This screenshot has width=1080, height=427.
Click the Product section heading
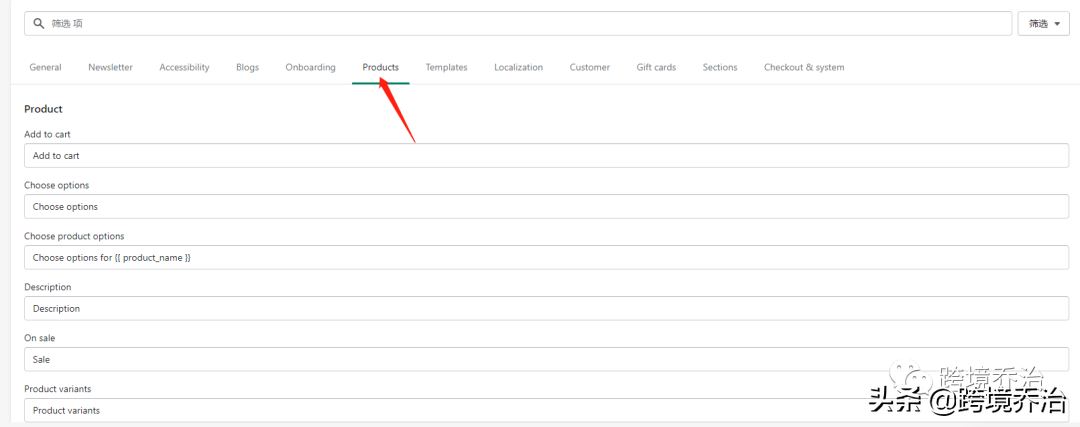[x=43, y=109]
